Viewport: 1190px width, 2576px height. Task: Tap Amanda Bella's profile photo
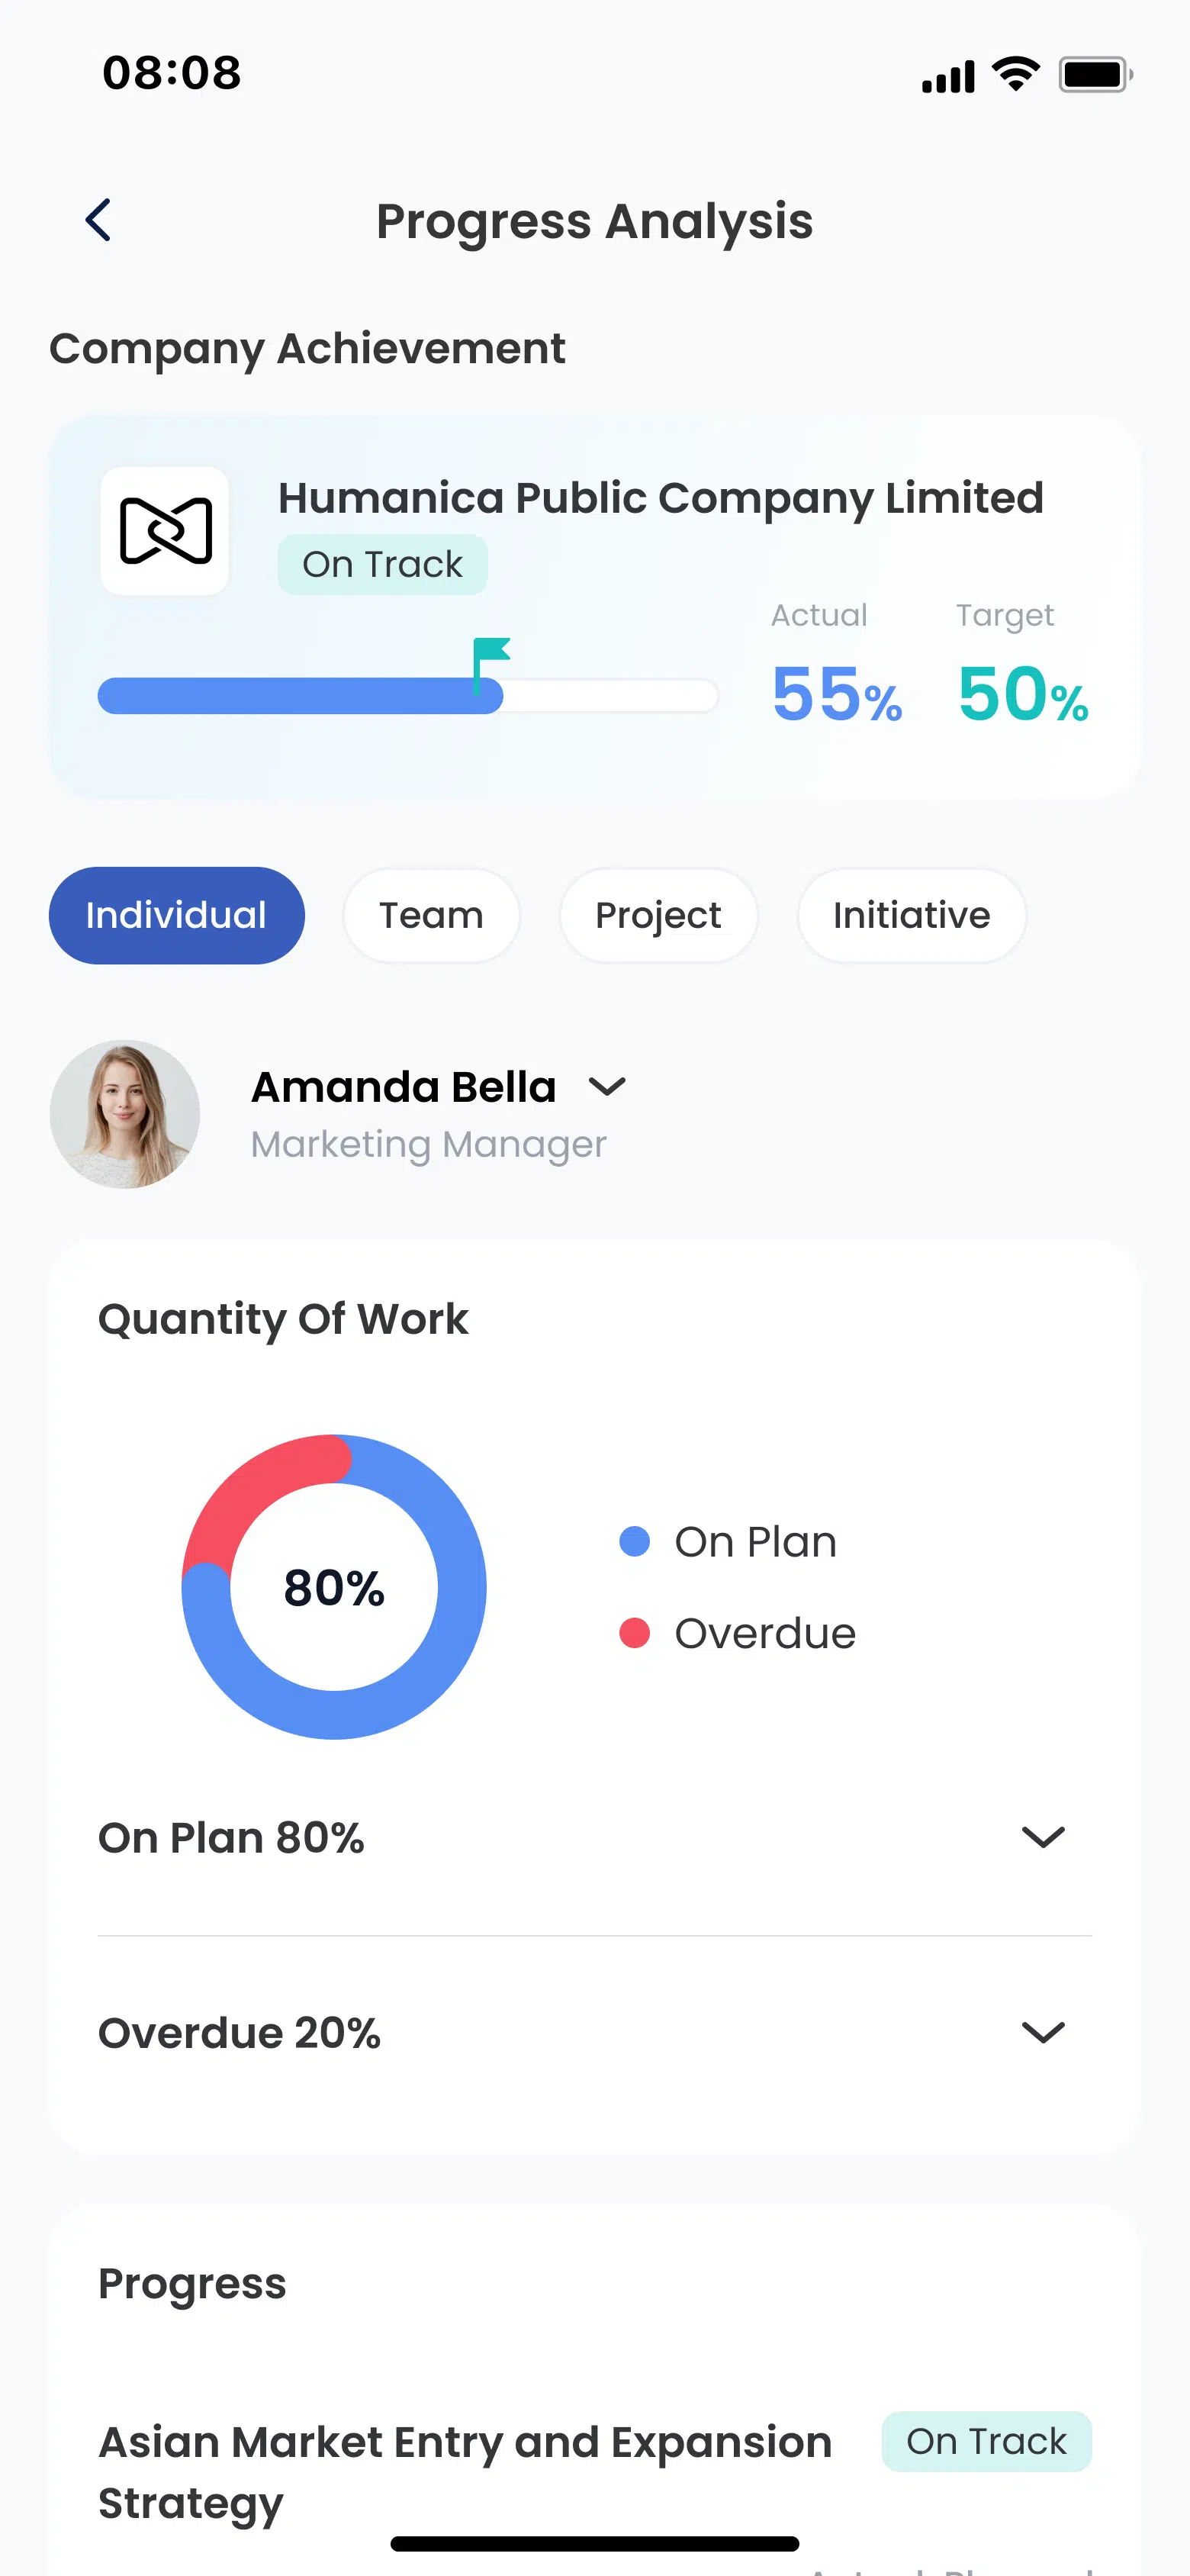(126, 1113)
